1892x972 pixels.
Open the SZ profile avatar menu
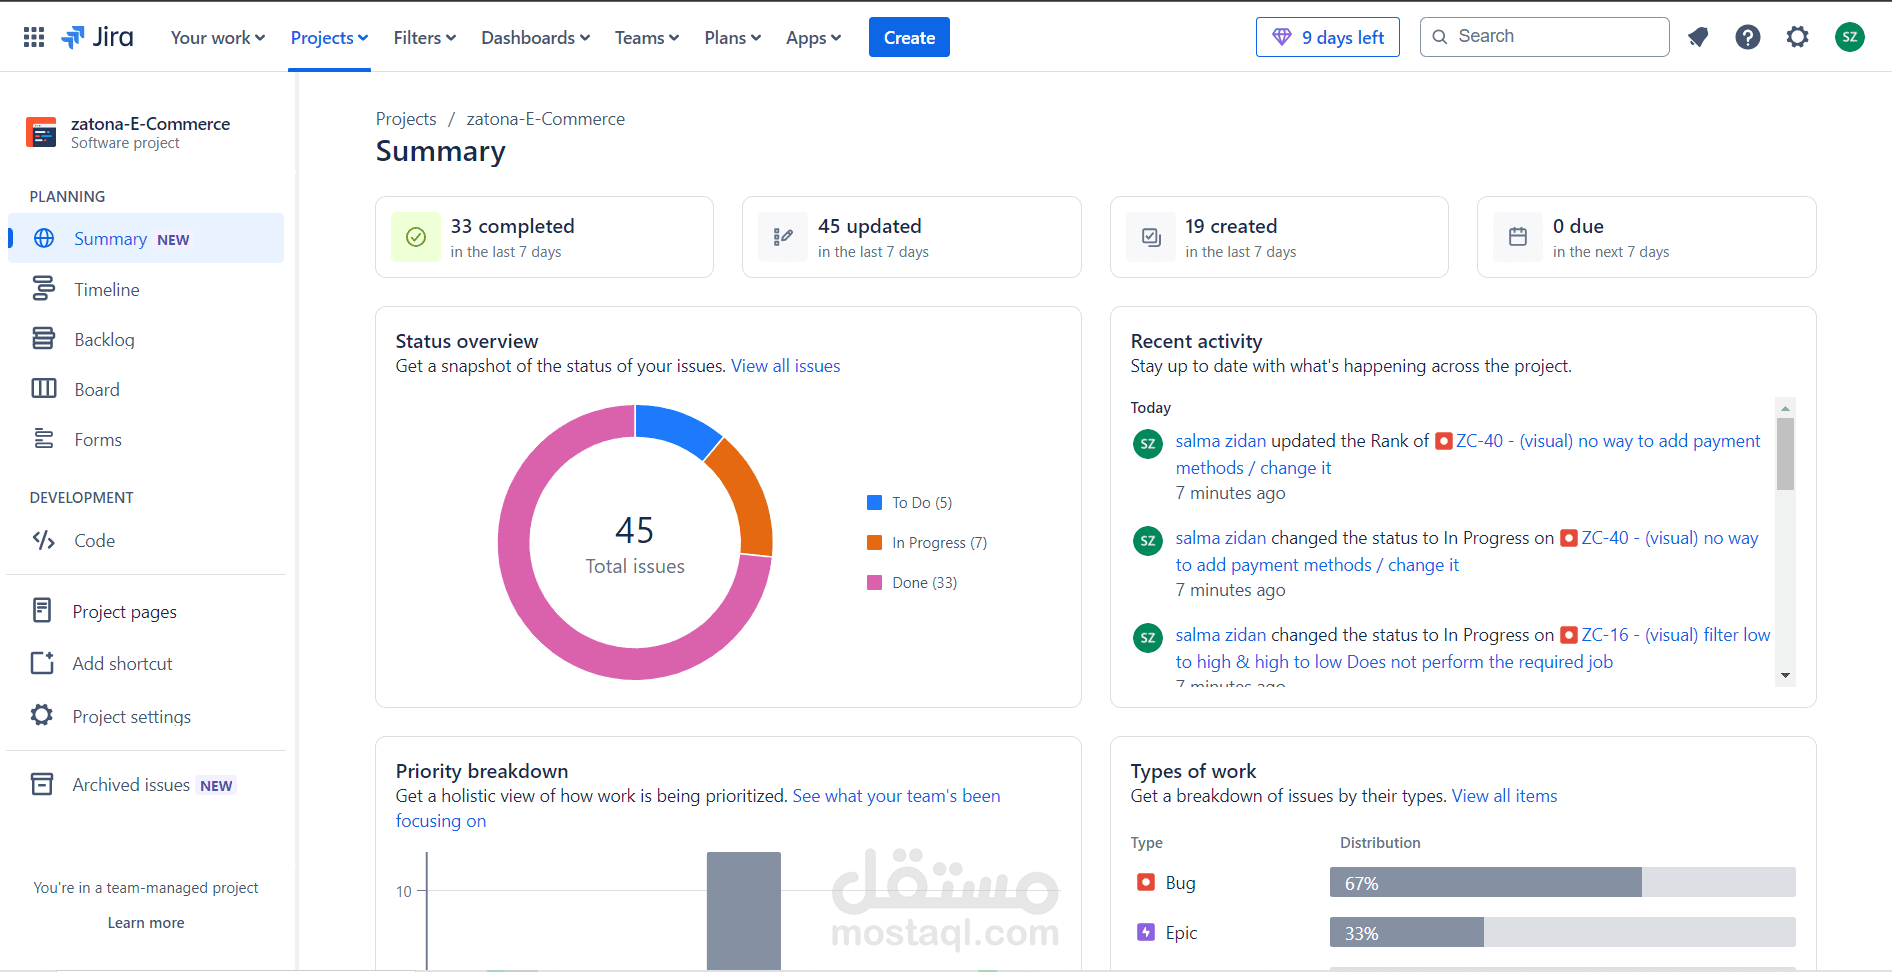tap(1850, 37)
